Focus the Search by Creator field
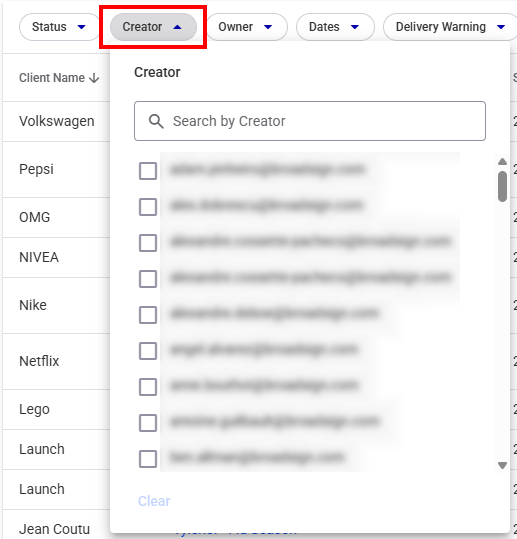 (310, 121)
